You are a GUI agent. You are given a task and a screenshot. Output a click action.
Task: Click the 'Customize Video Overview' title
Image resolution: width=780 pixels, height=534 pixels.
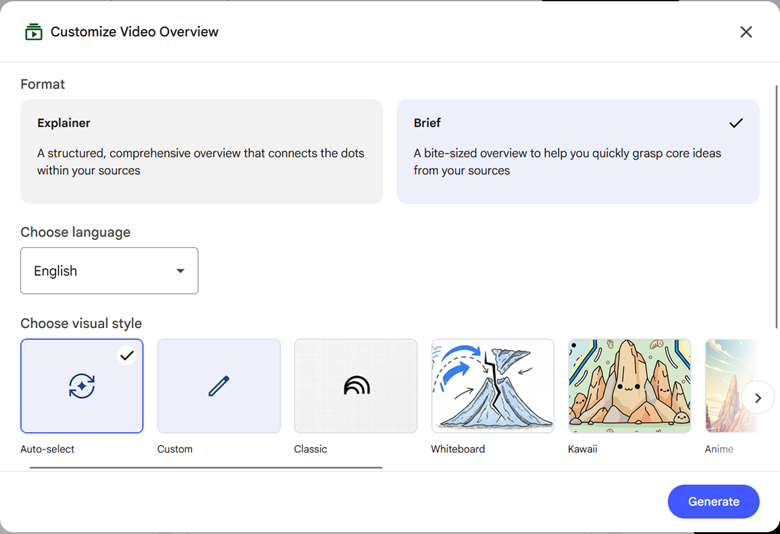134,32
